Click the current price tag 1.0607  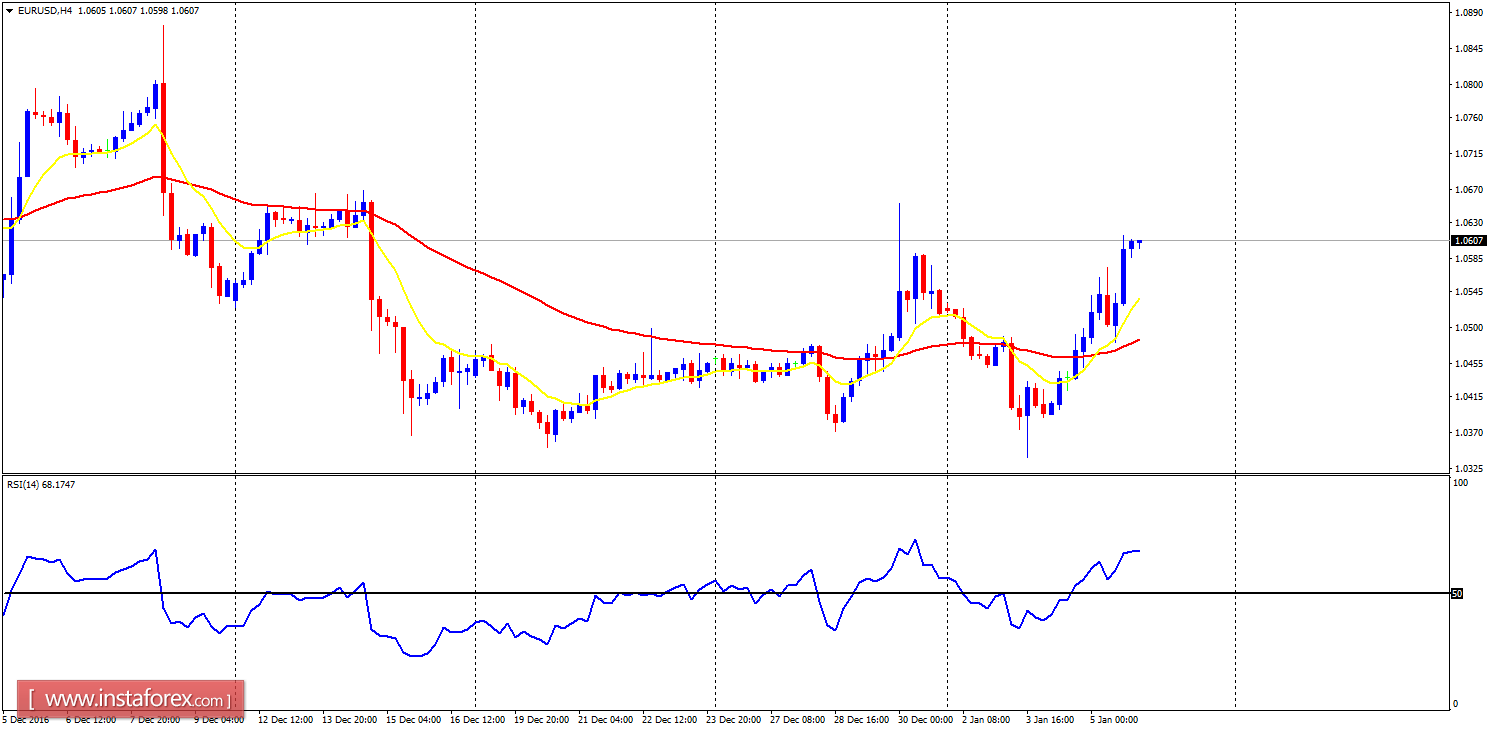[1467, 239]
